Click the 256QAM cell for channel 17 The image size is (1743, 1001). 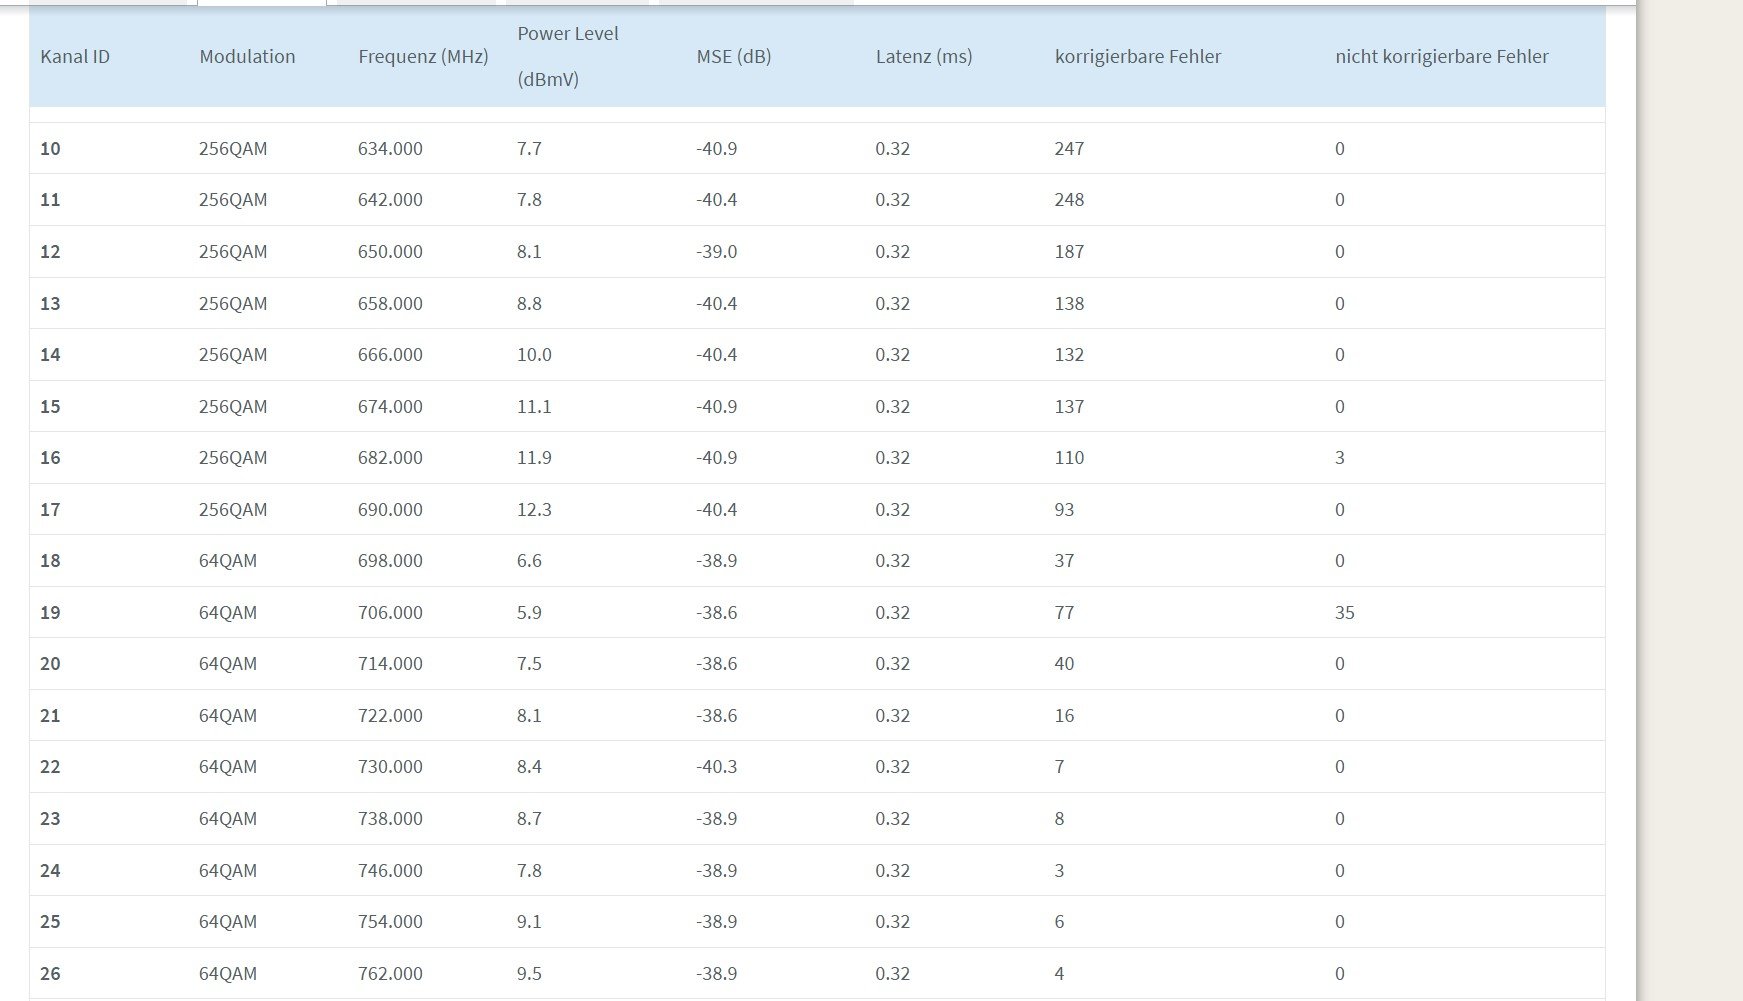tap(233, 510)
